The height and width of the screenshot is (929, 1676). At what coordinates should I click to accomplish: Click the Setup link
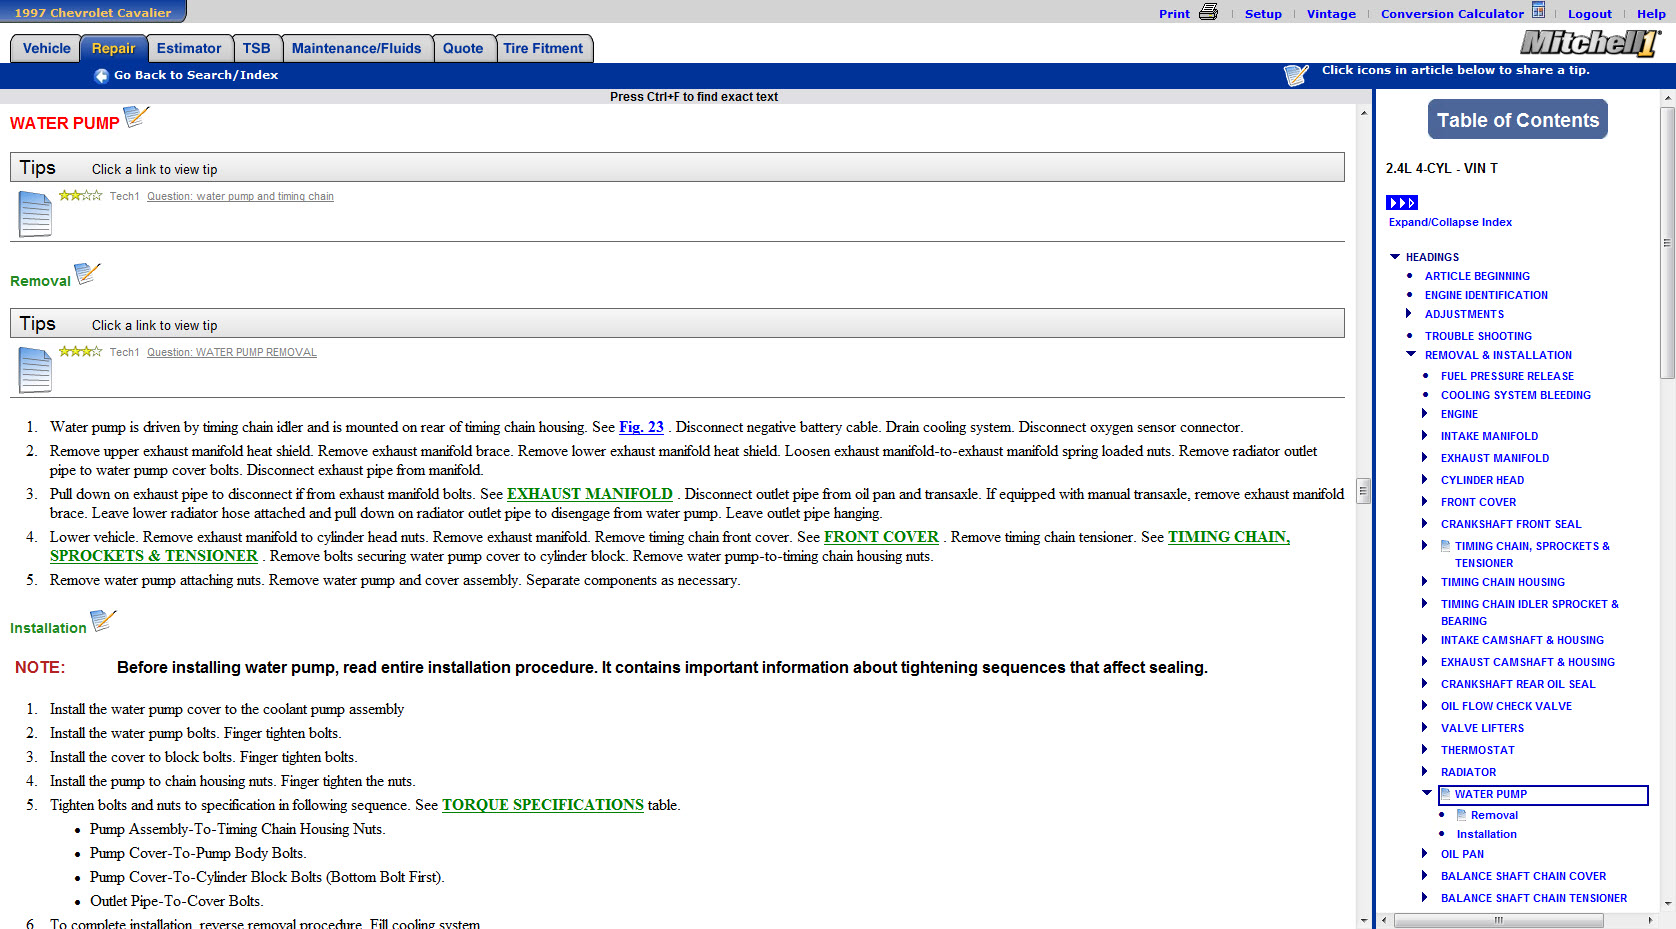click(x=1263, y=14)
